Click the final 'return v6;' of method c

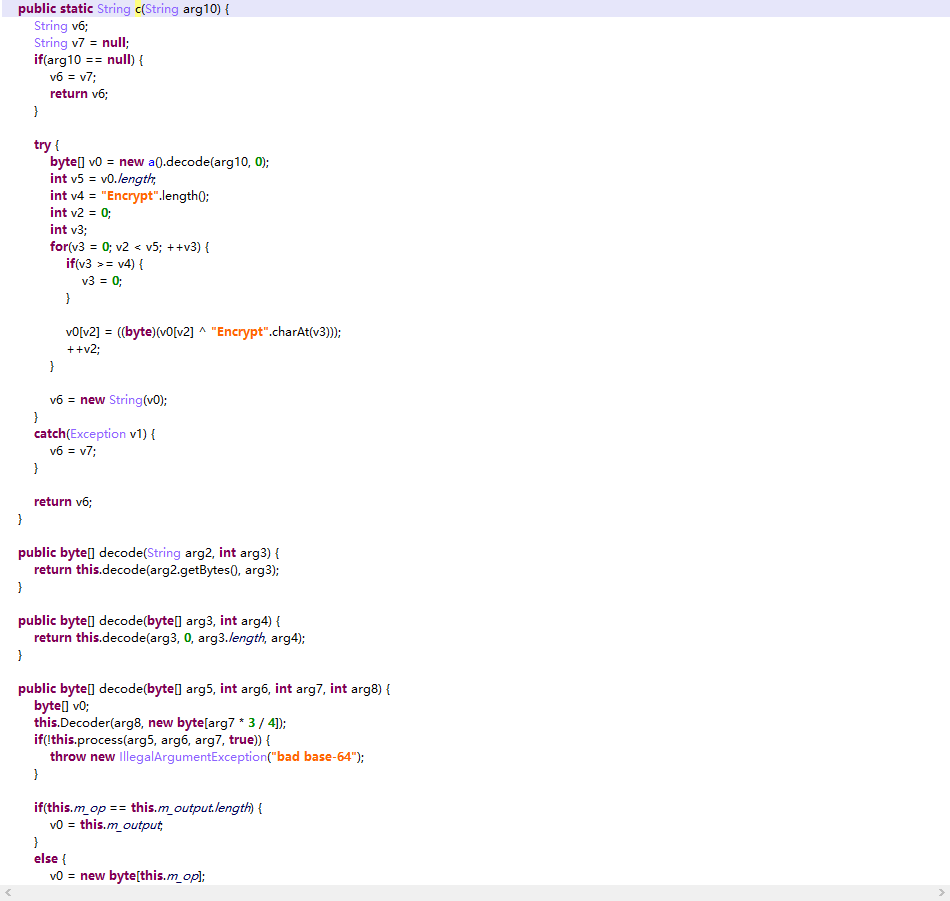[63, 502]
